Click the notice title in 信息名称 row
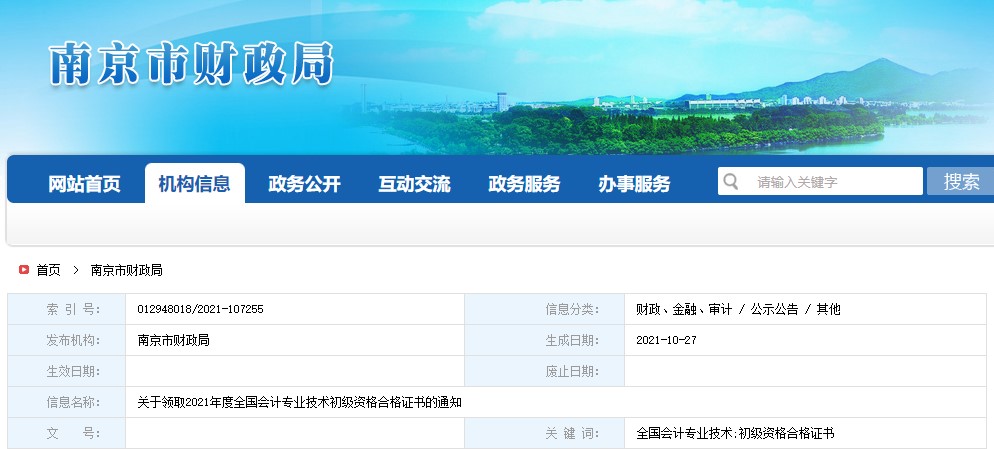Image resolution: width=994 pixels, height=449 pixels. coord(300,402)
